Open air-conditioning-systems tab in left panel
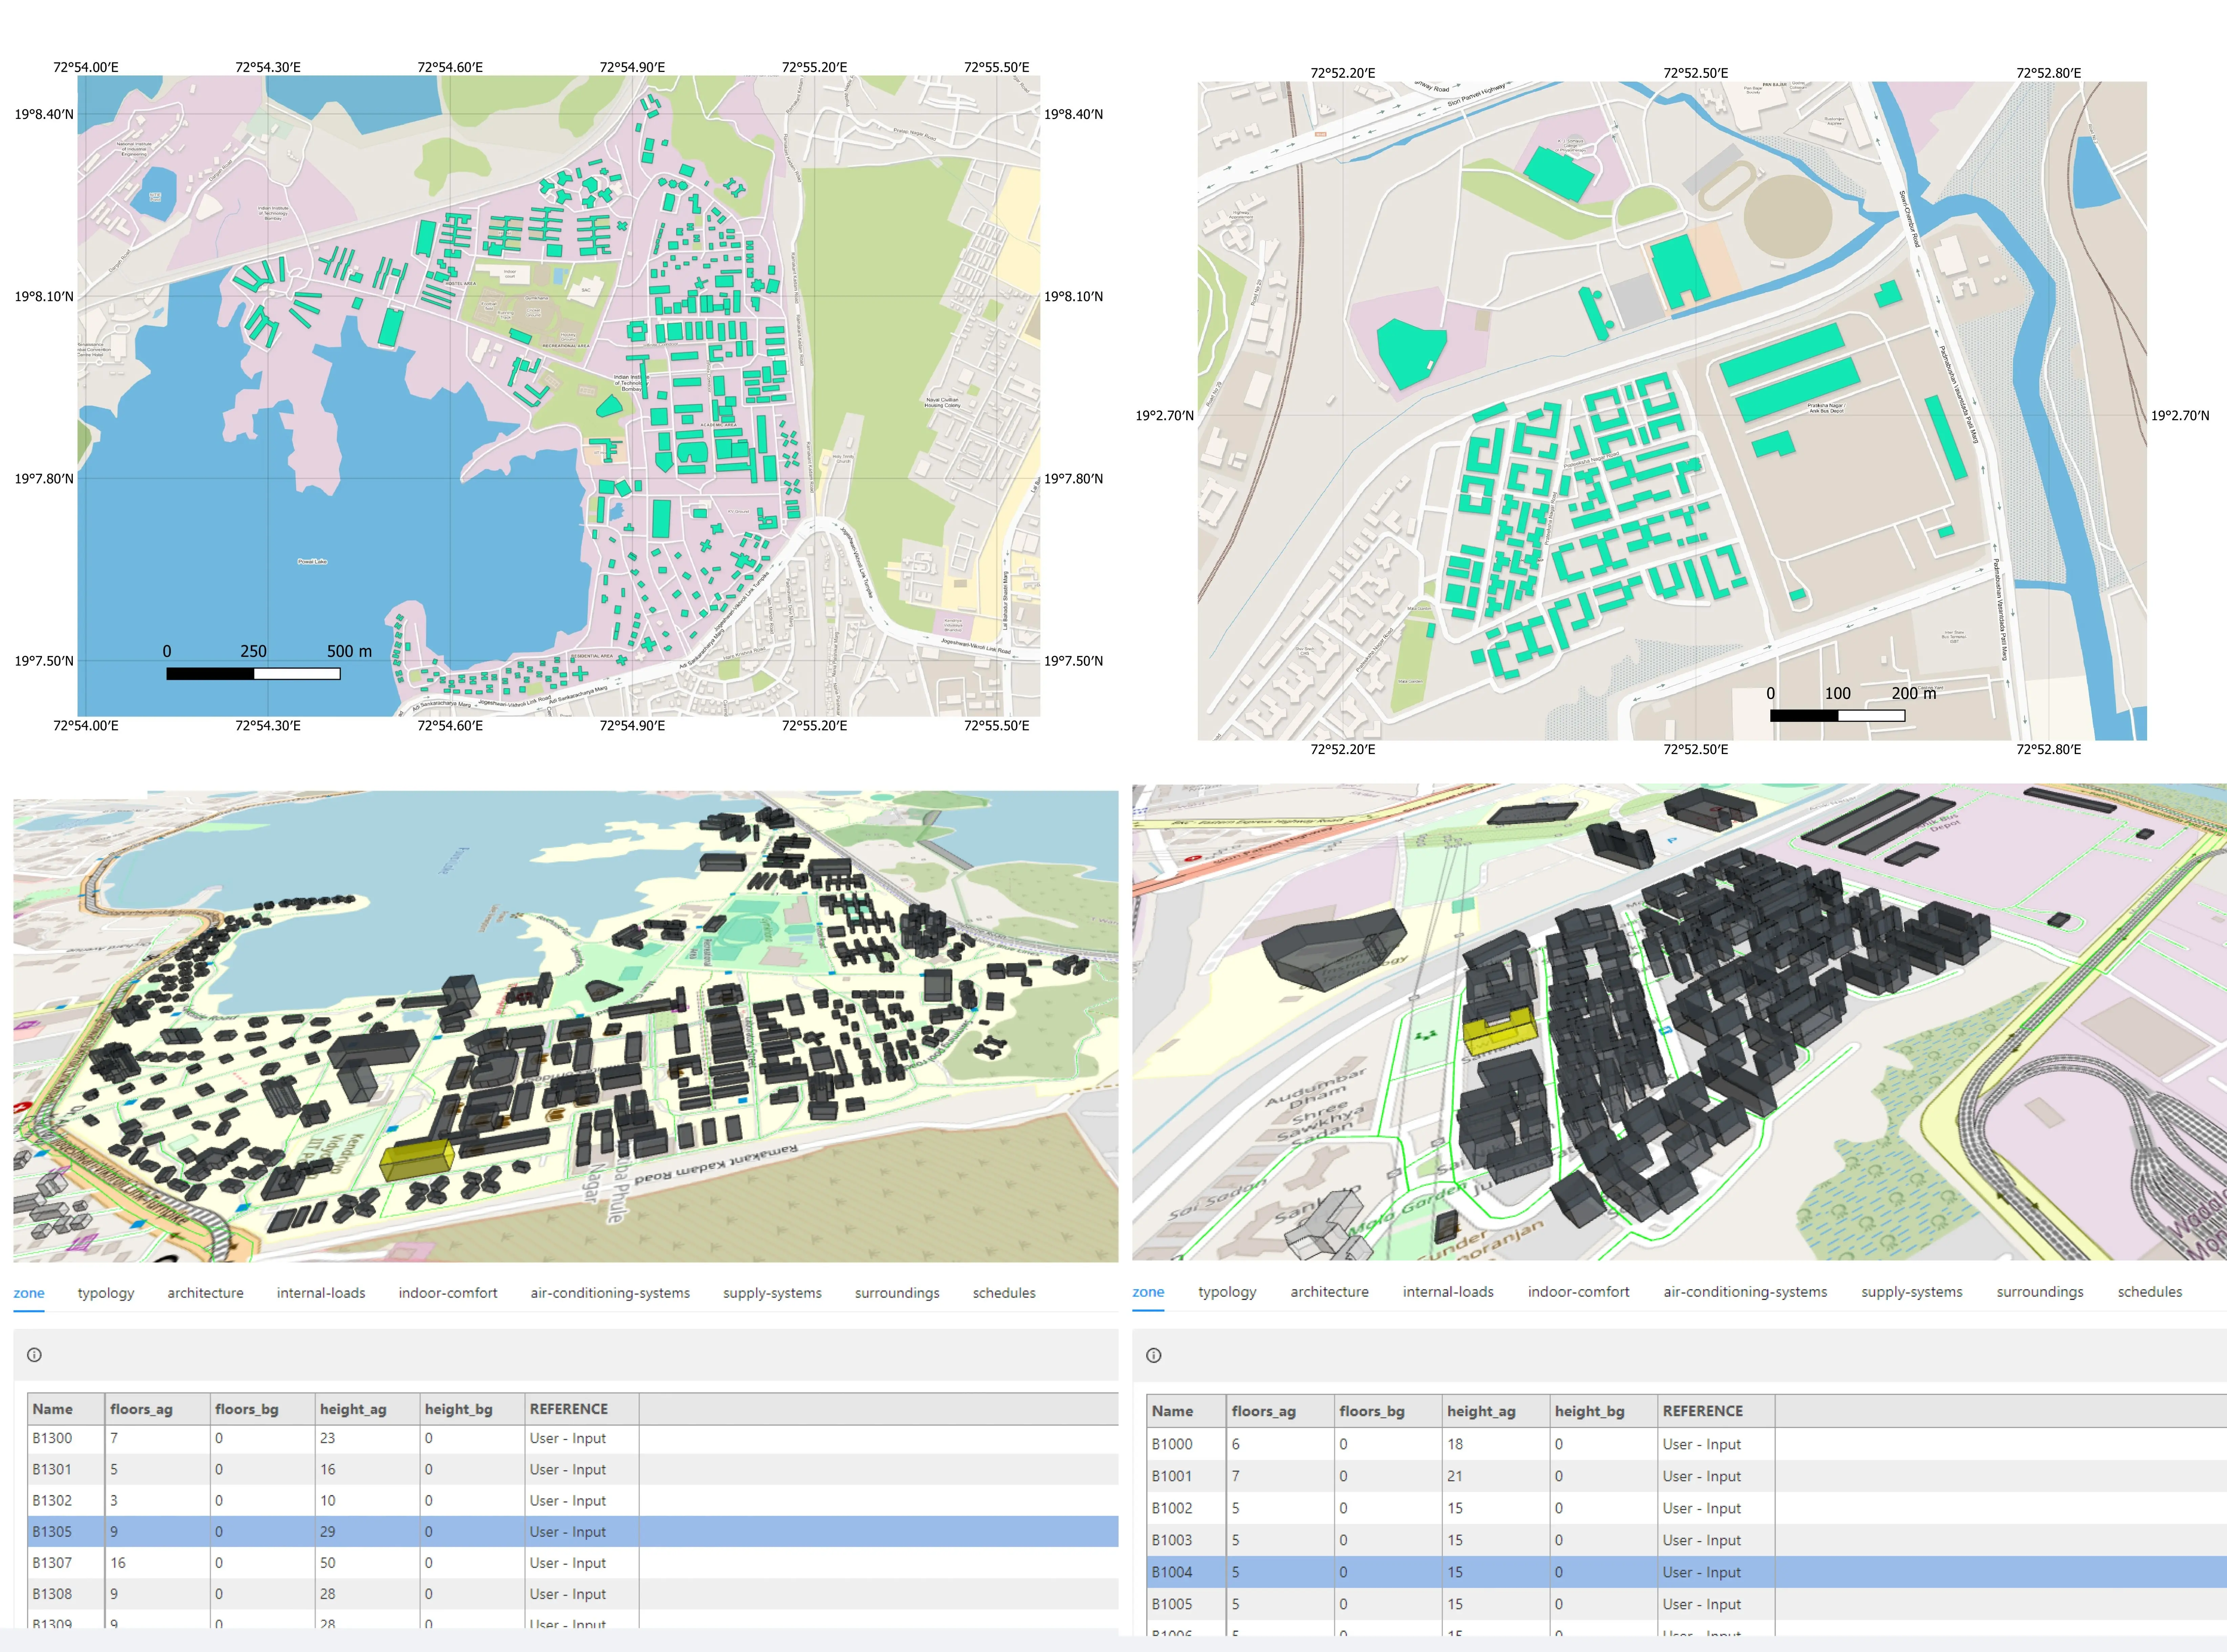Viewport: 2227px width, 1652px height. click(x=610, y=1293)
